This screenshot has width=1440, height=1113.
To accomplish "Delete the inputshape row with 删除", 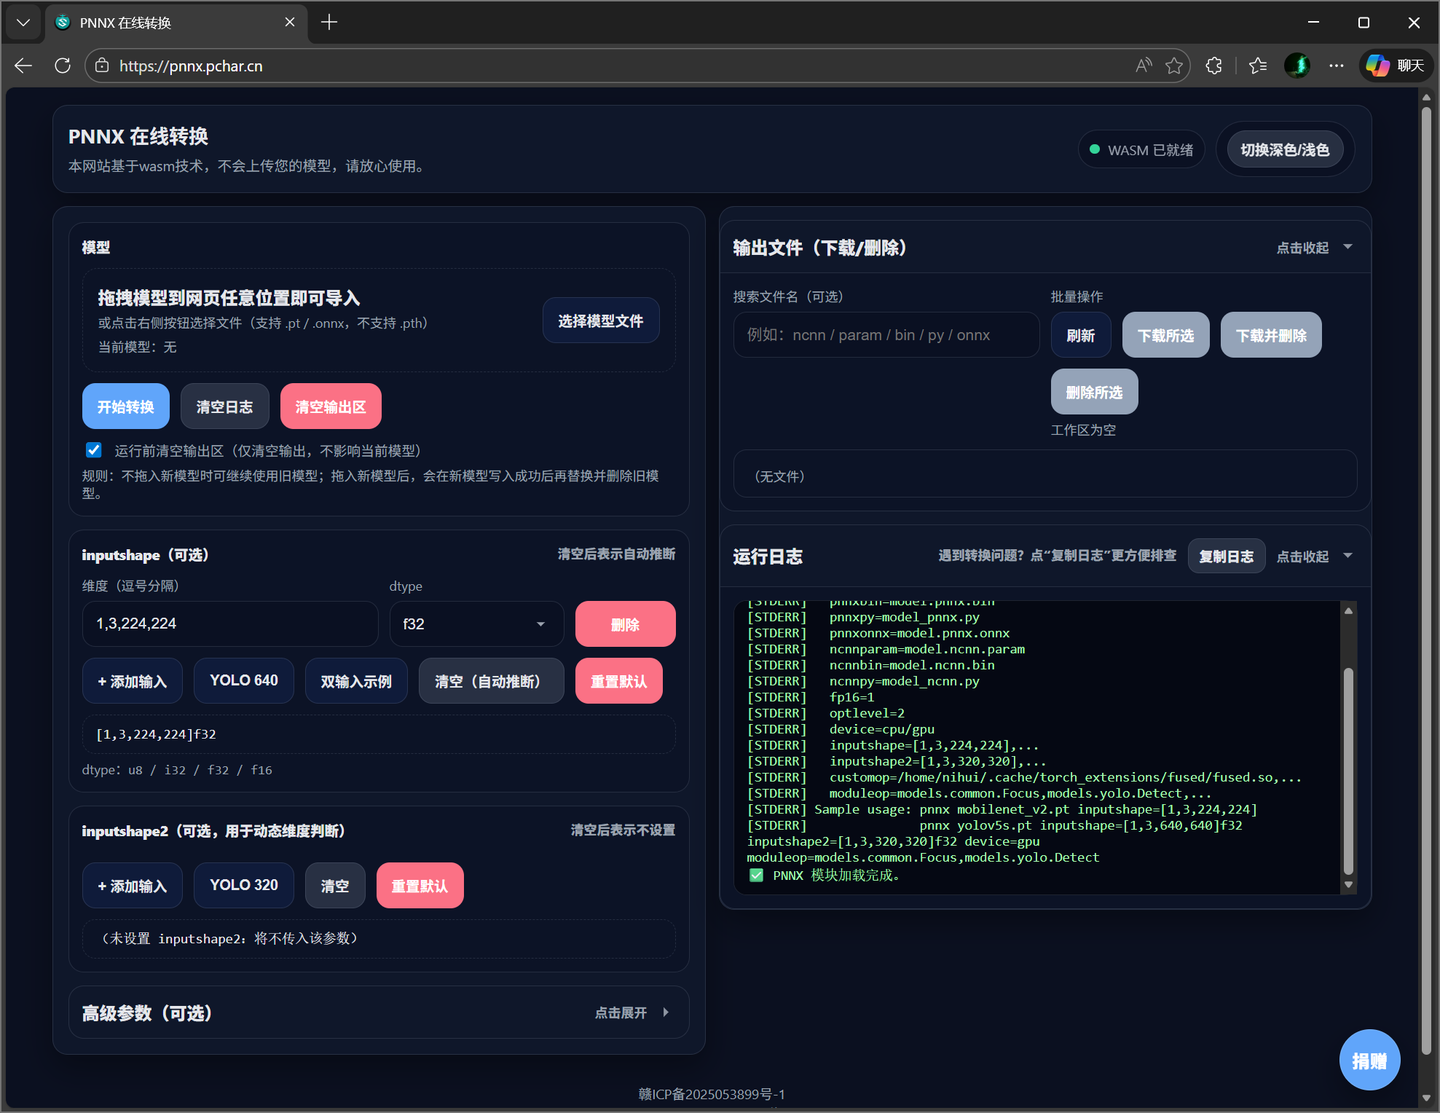I will pos(625,624).
